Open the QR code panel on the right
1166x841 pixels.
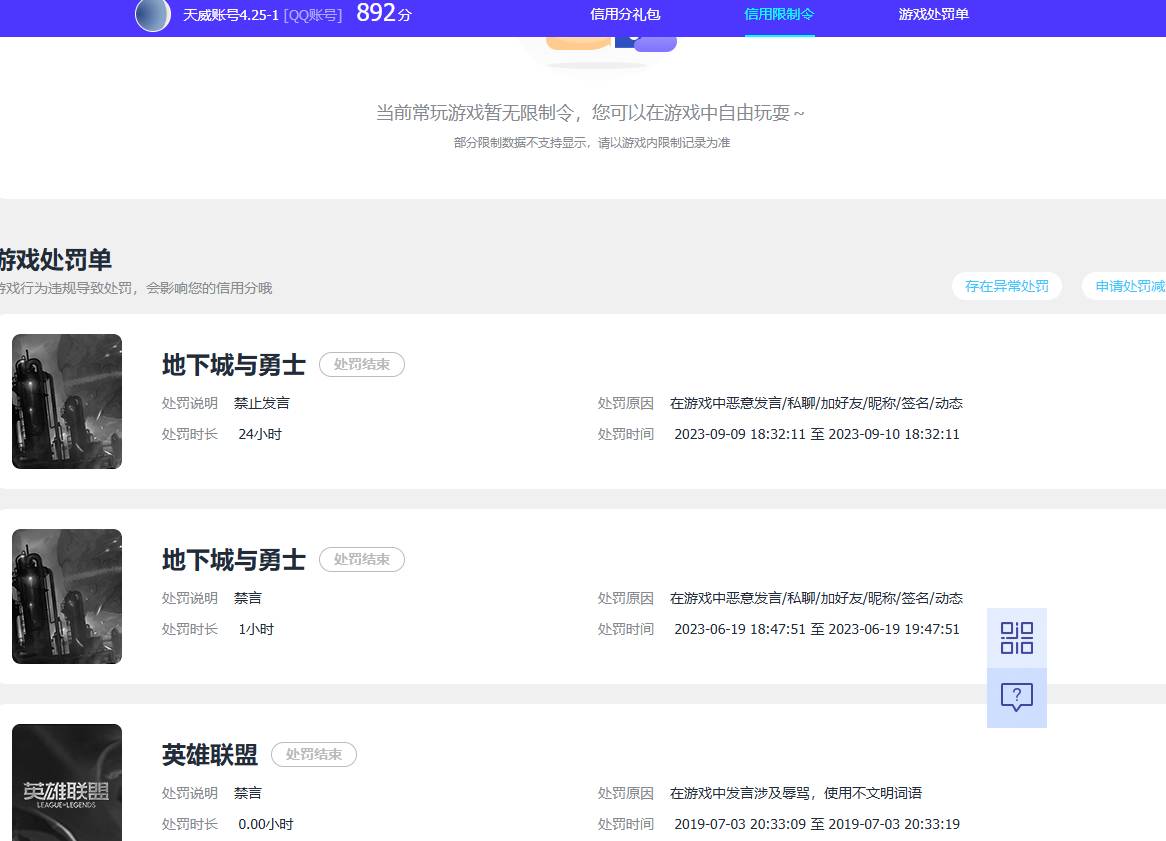pyautogui.click(x=1016, y=637)
